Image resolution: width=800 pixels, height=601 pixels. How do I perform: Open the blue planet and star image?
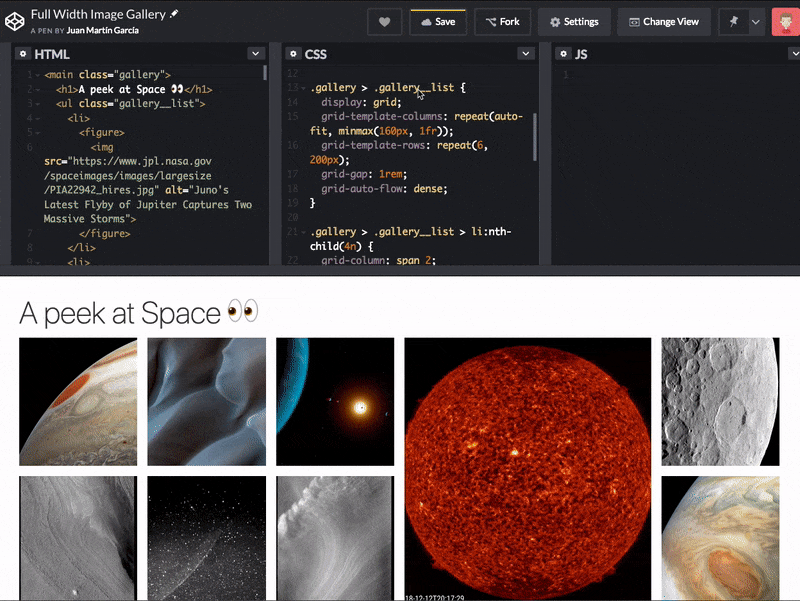[335, 402]
